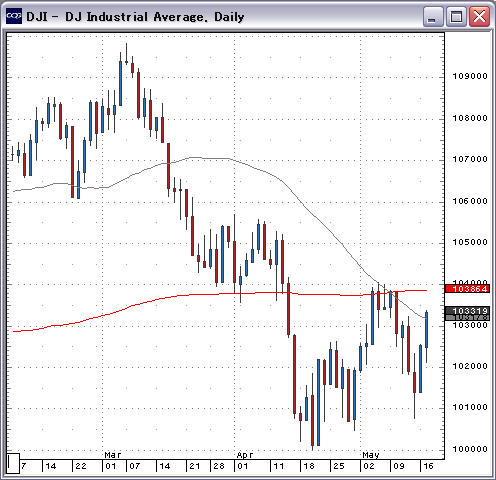Viewport: 496px width, 480px height.
Task: Click the May month label on time axis
Action: coord(371,455)
